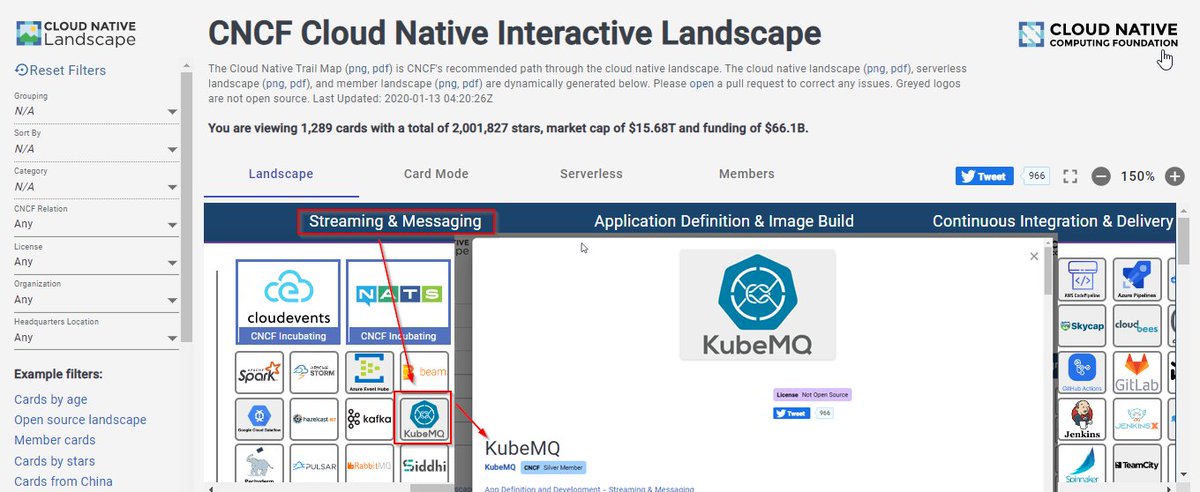The width and height of the screenshot is (1200, 492).
Task: Select the Apache Spark card
Action: [x=260, y=372]
